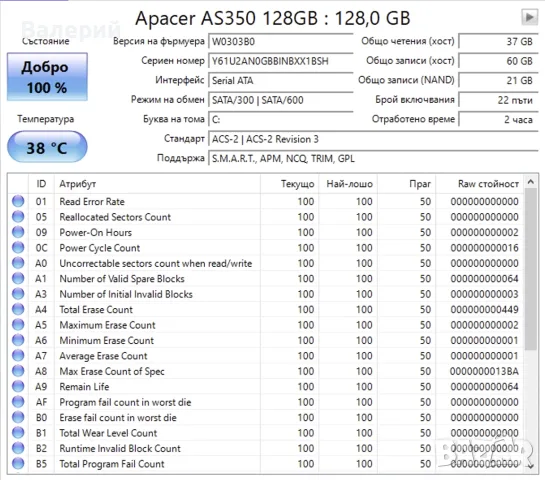Click the status icon of Uncorrectable sectors count

(x=18, y=263)
